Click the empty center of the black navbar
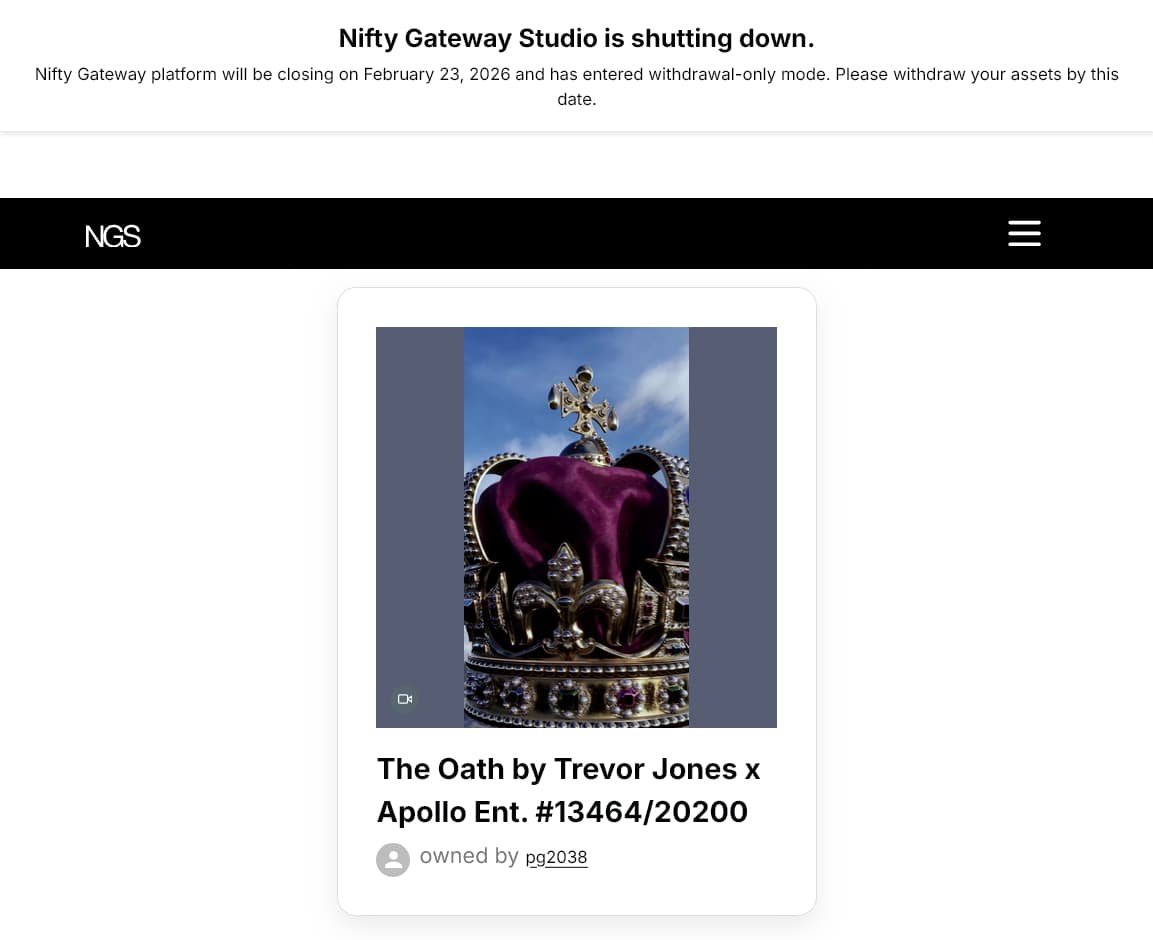1153x940 pixels. point(576,234)
